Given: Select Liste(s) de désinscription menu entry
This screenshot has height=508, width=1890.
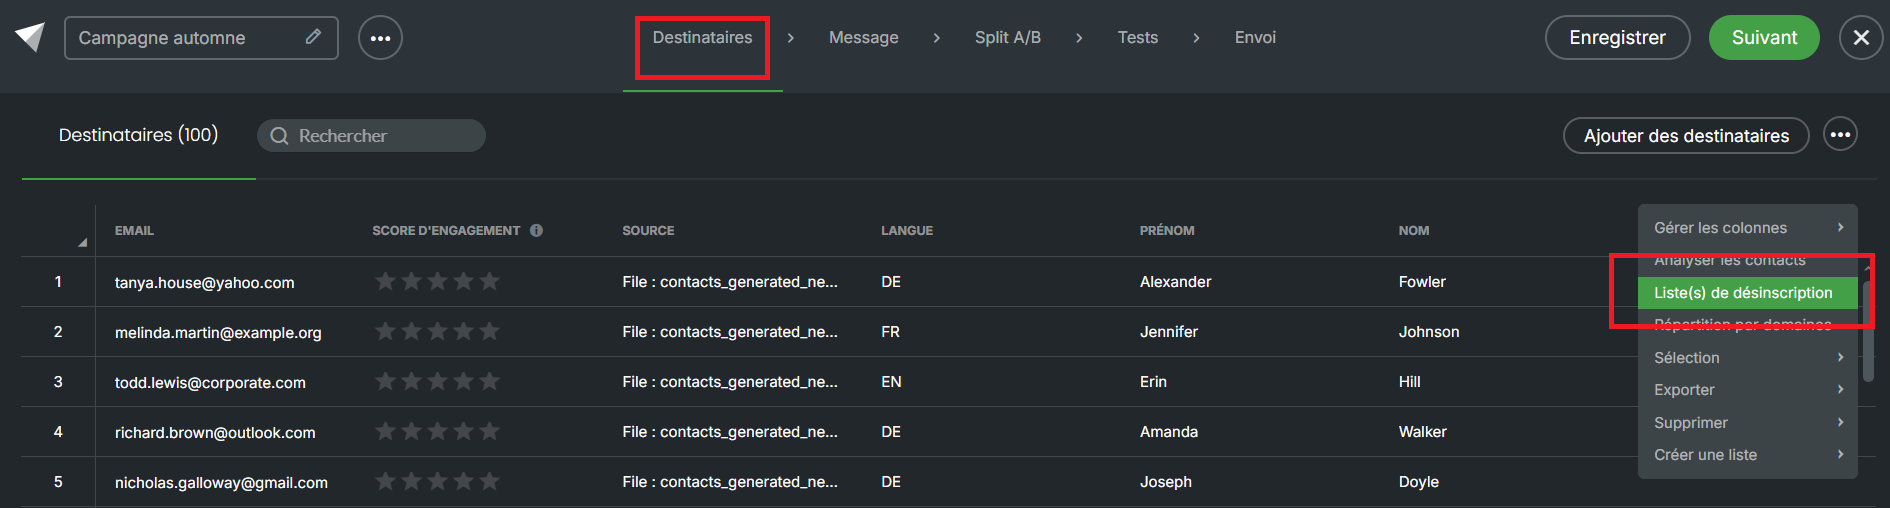Looking at the screenshot, I should pyautogui.click(x=1743, y=293).
